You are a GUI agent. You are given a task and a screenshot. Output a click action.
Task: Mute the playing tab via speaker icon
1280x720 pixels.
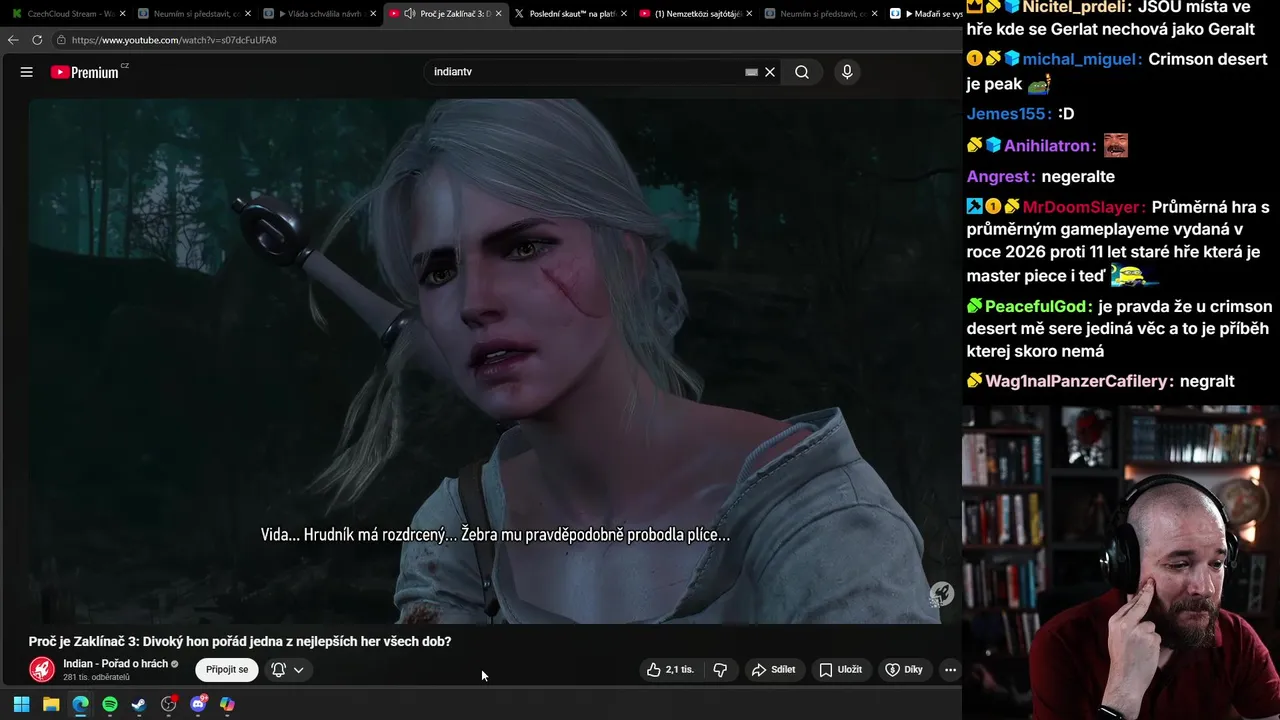410,14
